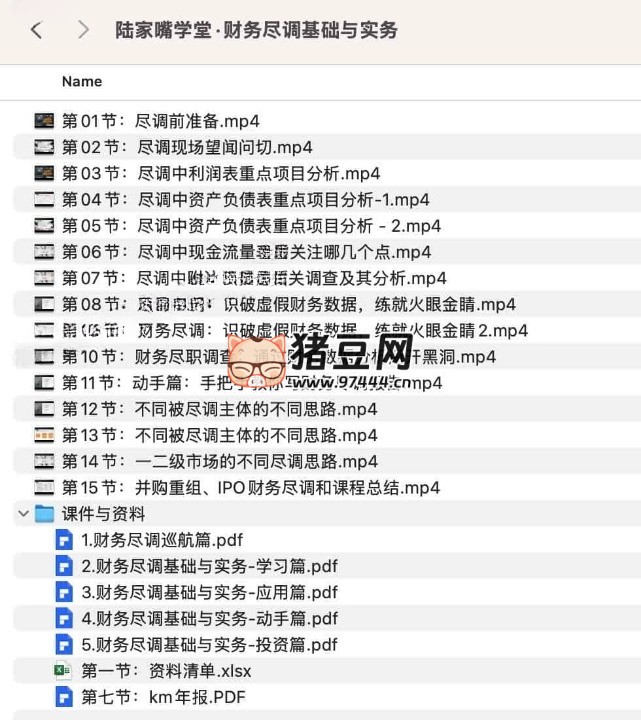Select file 2.财务尽调基础与实务-学习篇.pdf
Viewport: 641px width, 720px height.
pyautogui.click(x=209, y=566)
